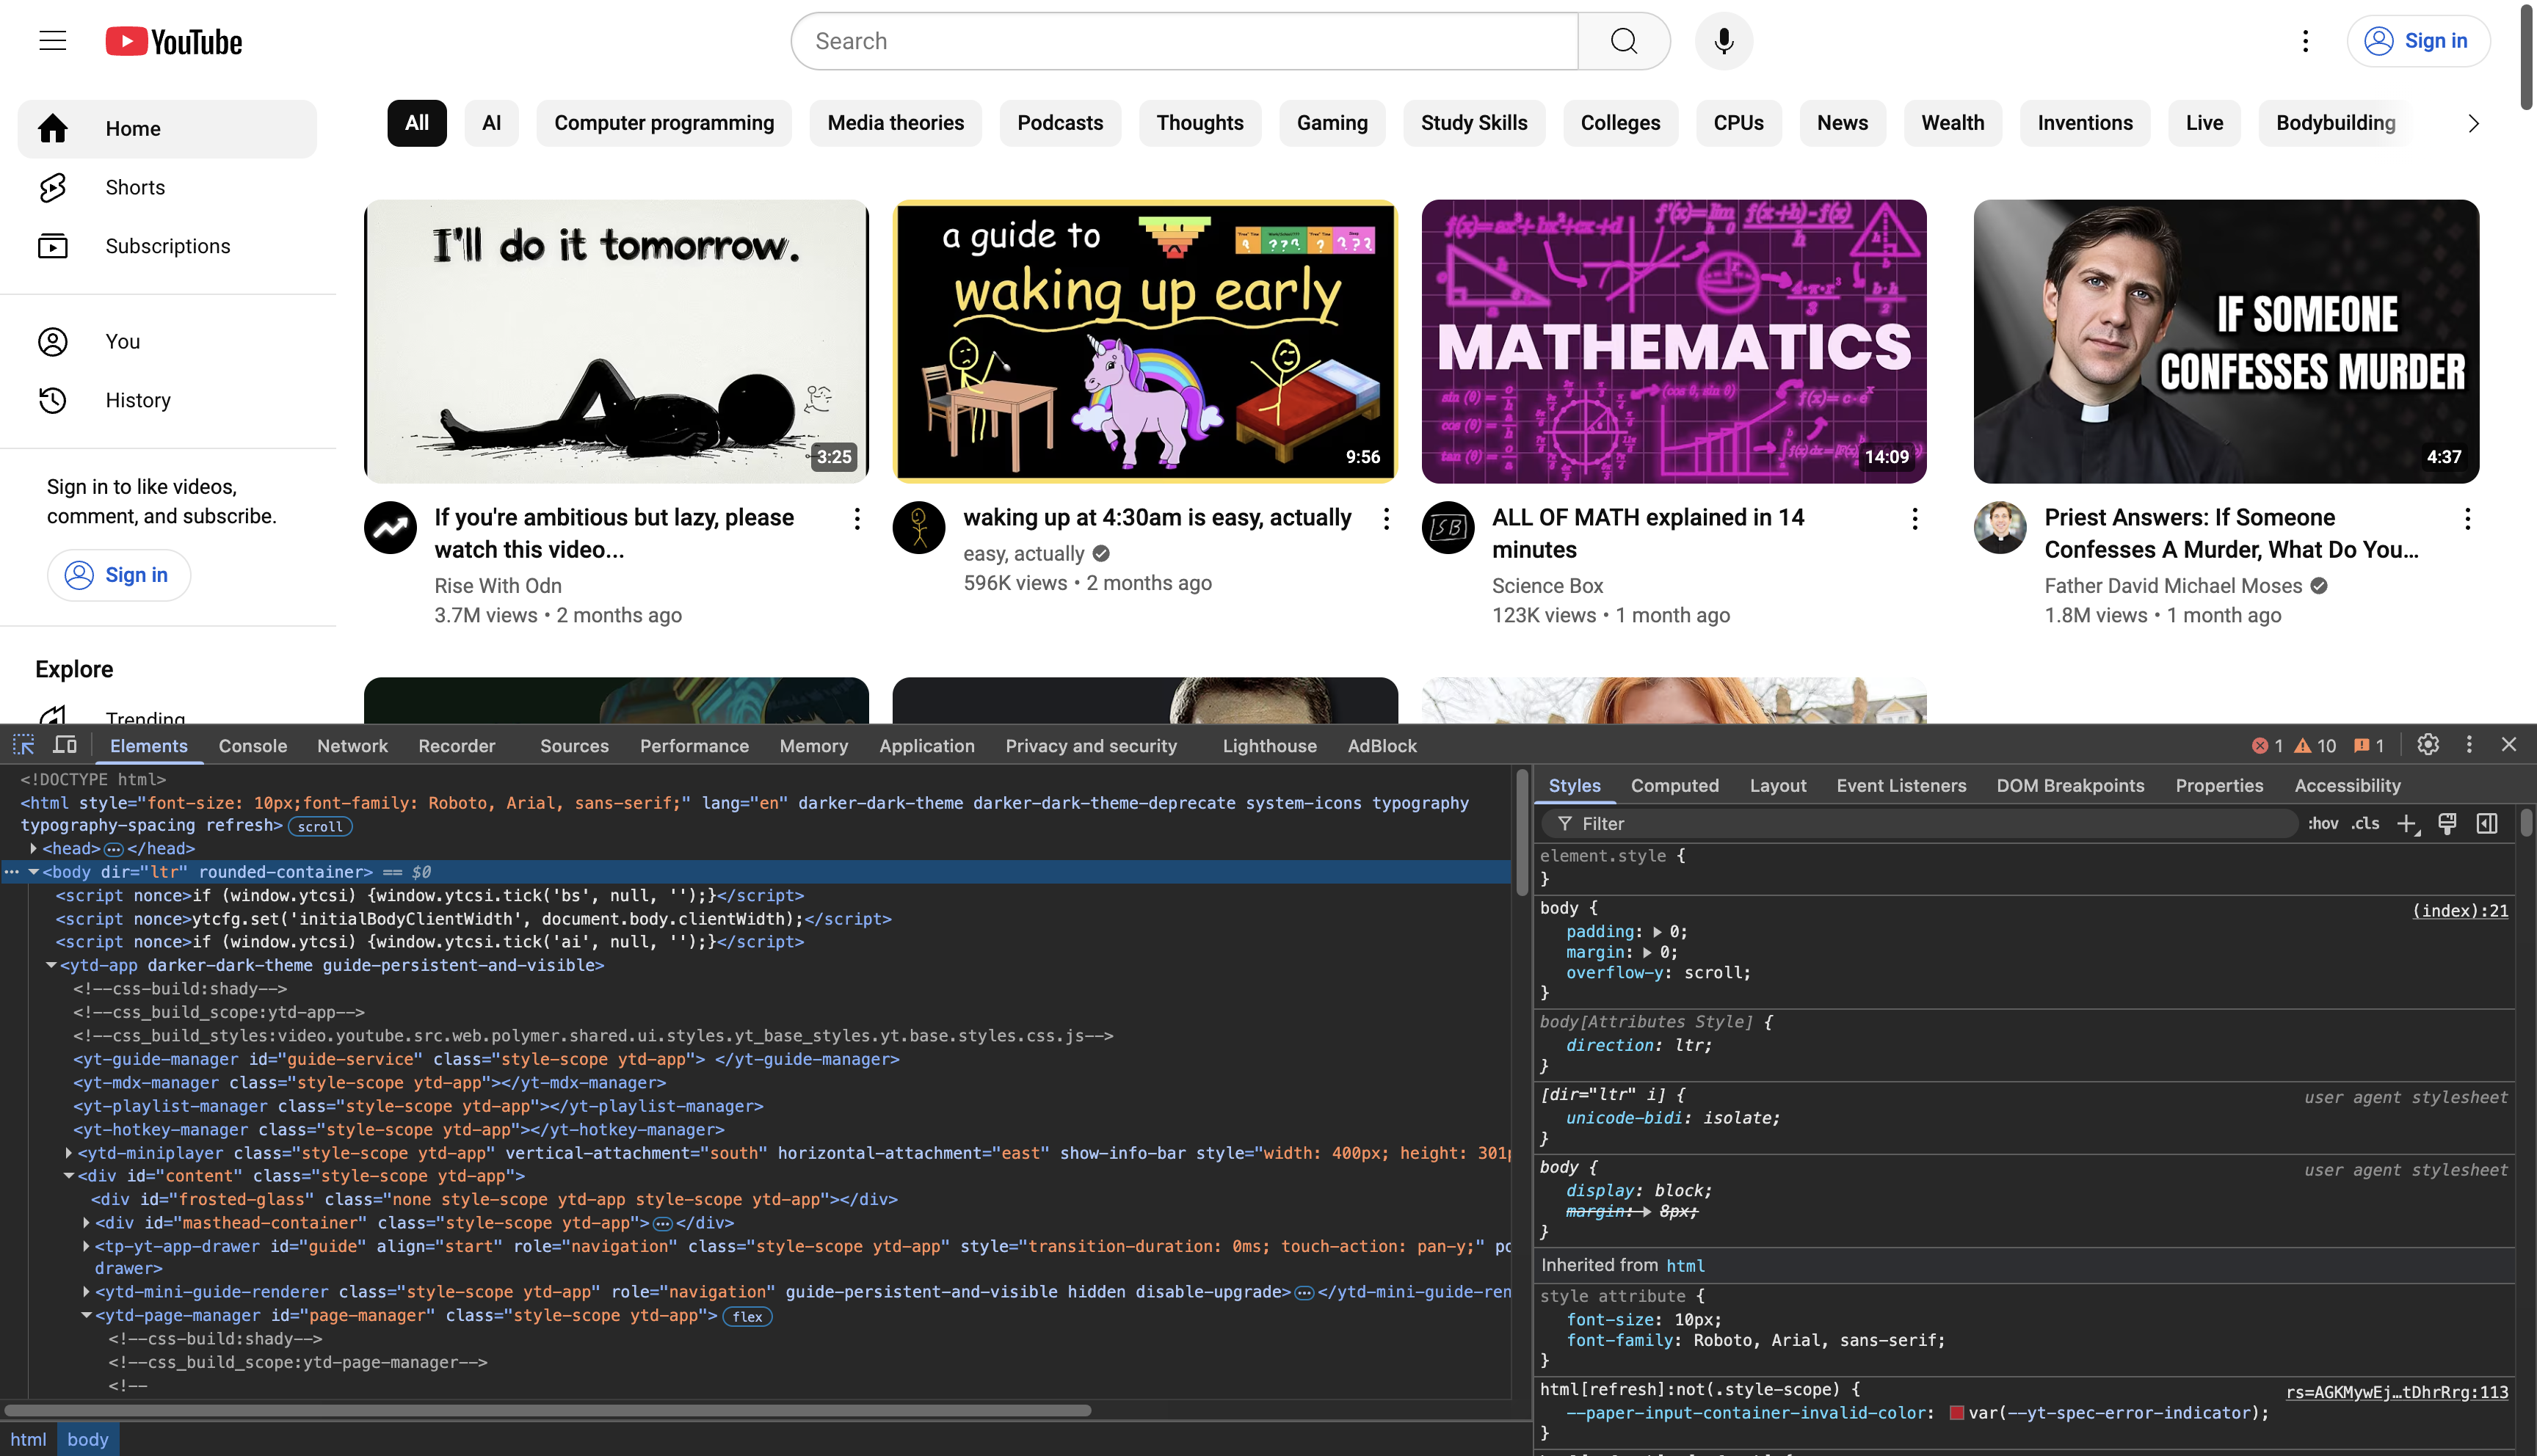Open the Event Listeners tab
The height and width of the screenshot is (1456, 2537).
tap(1901, 786)
